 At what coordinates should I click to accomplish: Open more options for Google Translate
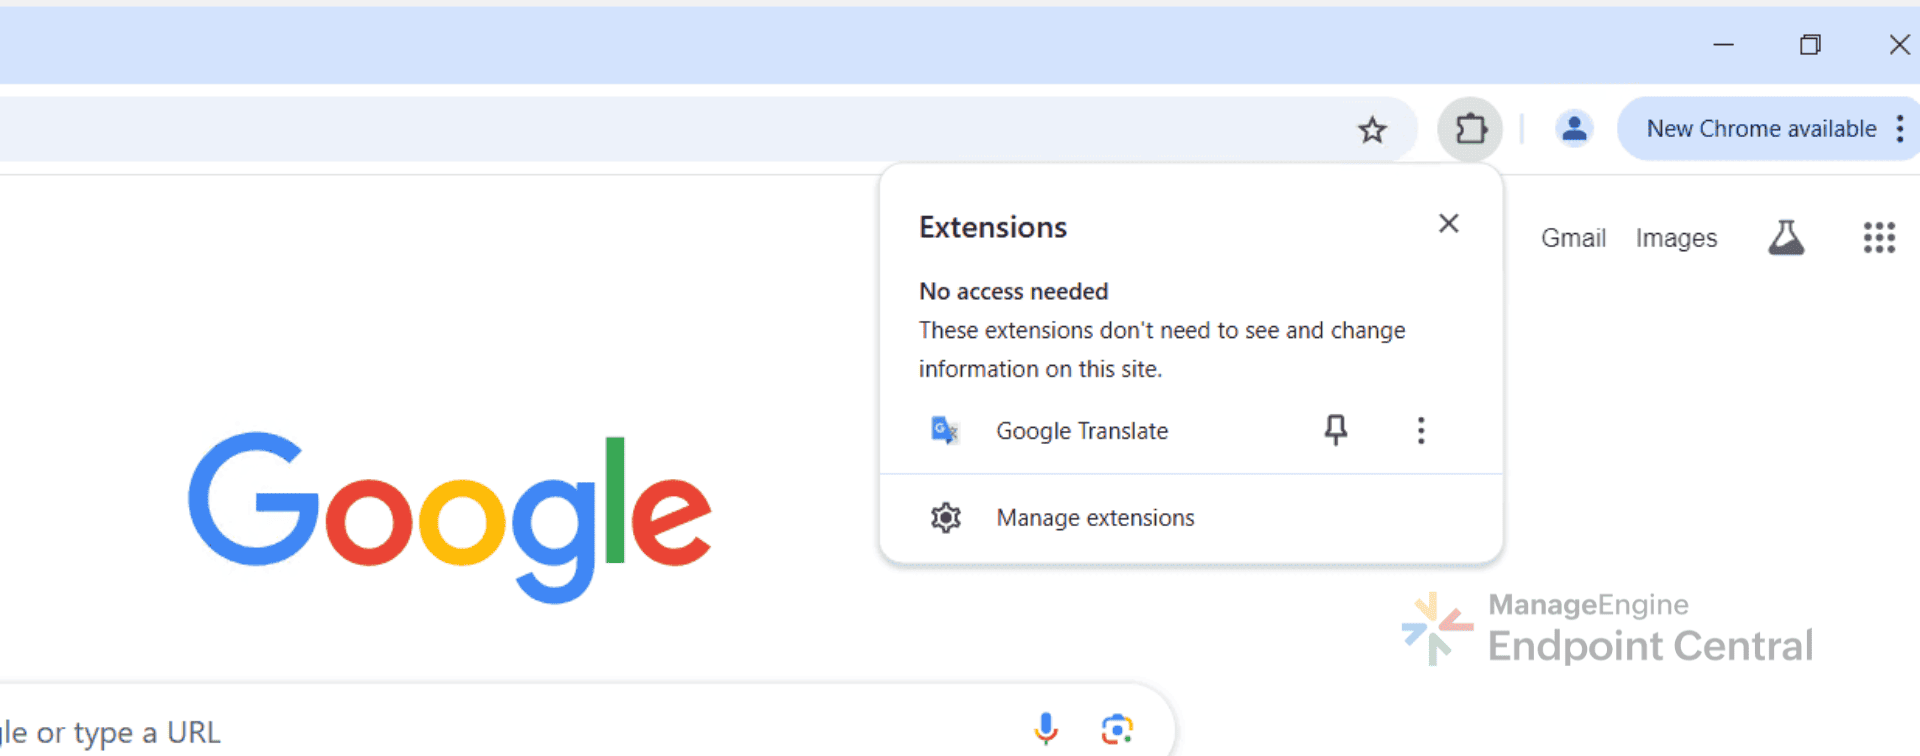(x=1420, y=431)
